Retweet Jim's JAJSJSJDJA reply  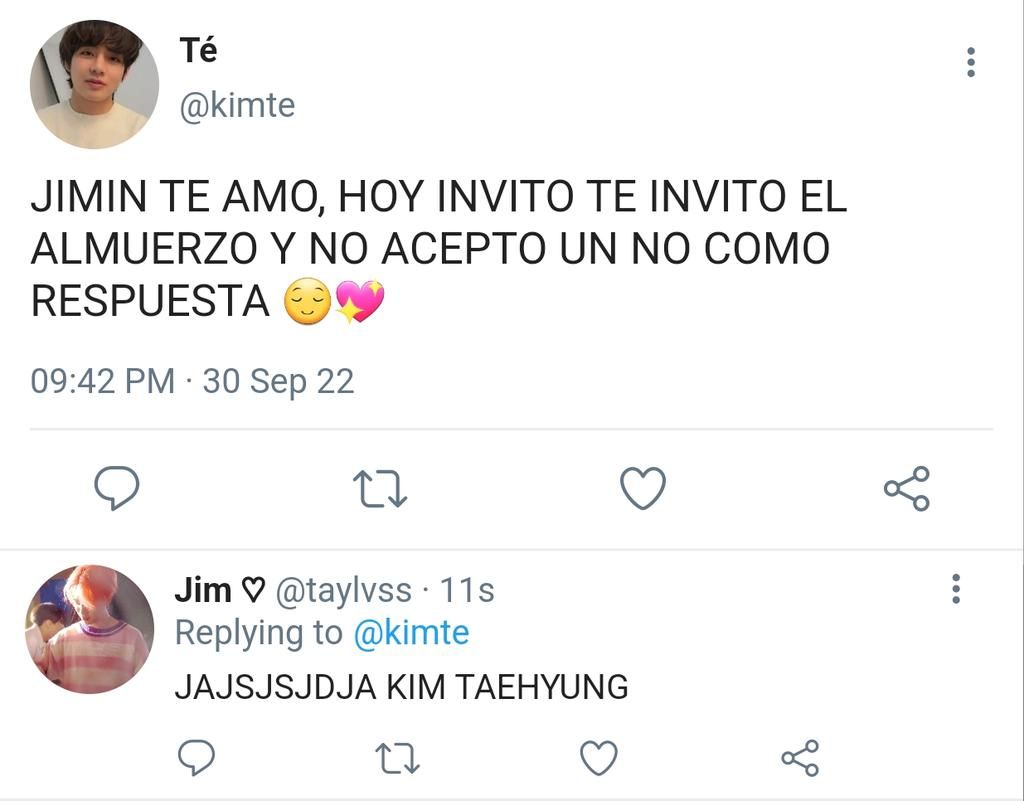(398, 758)
